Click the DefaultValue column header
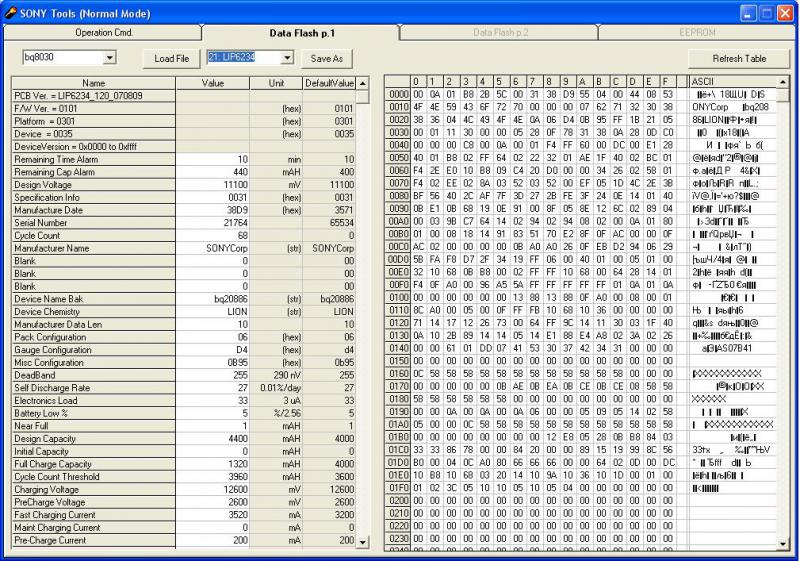800x561 pixels. (329, 83)
